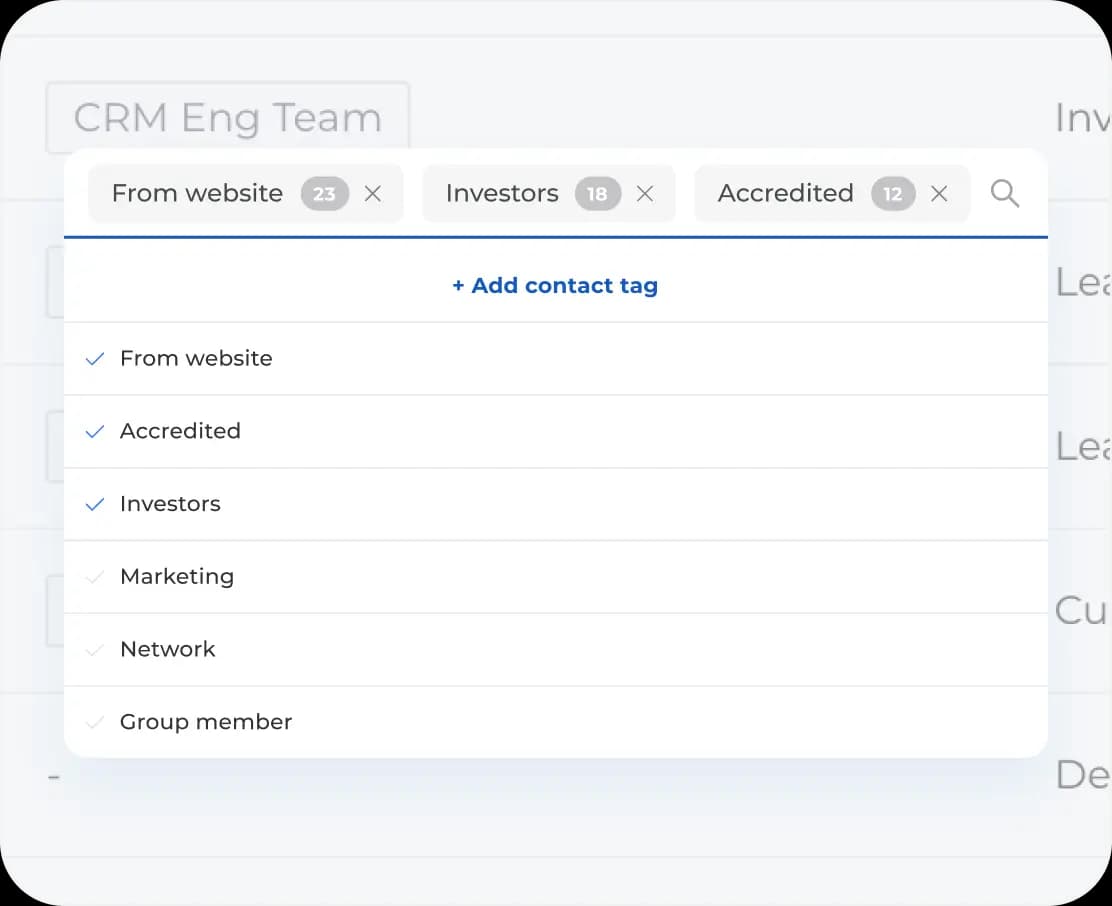This screenshot has height=906, width=1112.
Task: Uncheck the "Investors" checkmark in list
Action: point(95,505)
